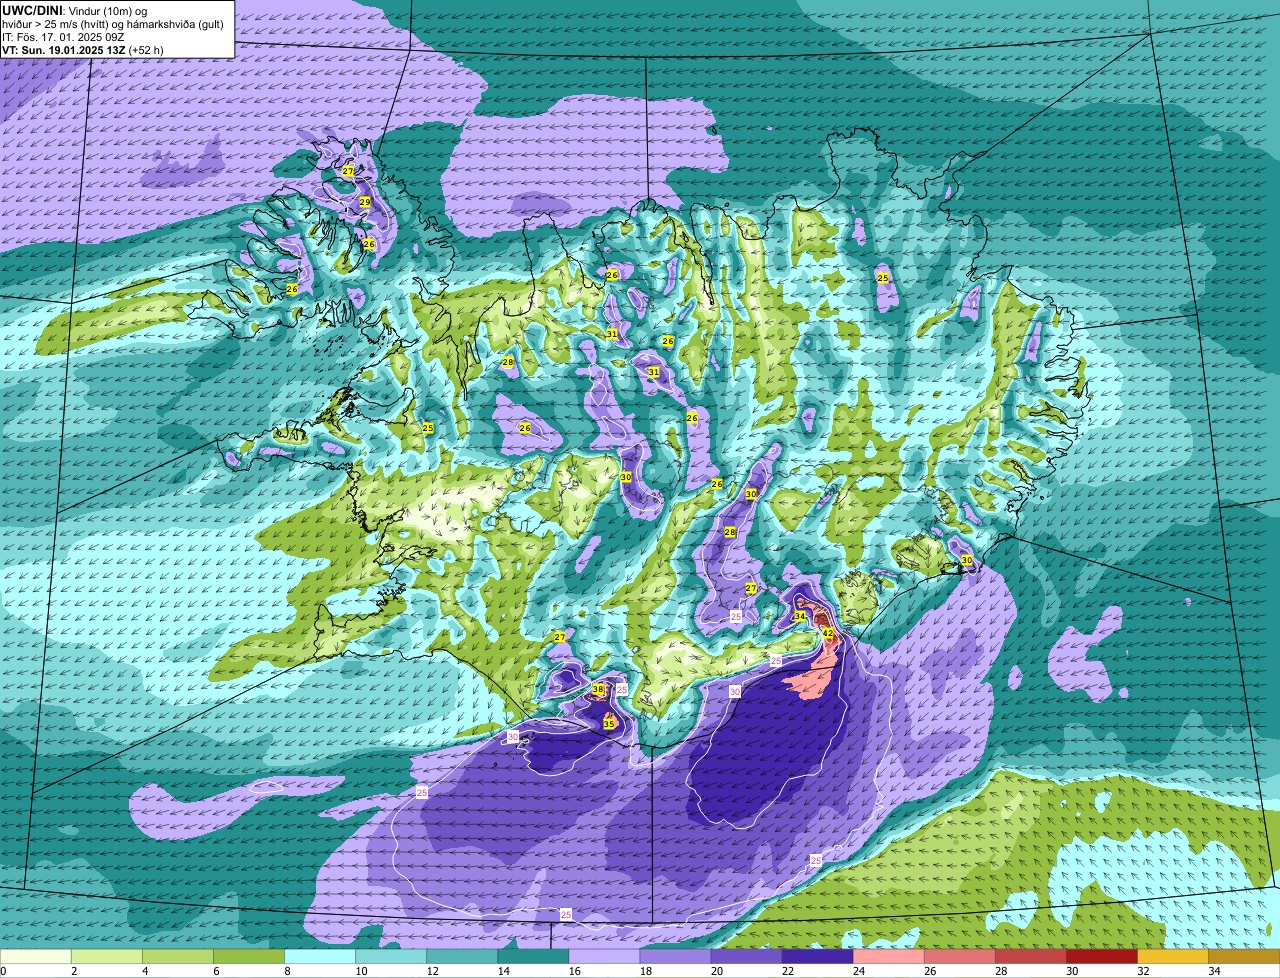
Task: Click the yellow gust marker reading 42
Action: point(827,633)
